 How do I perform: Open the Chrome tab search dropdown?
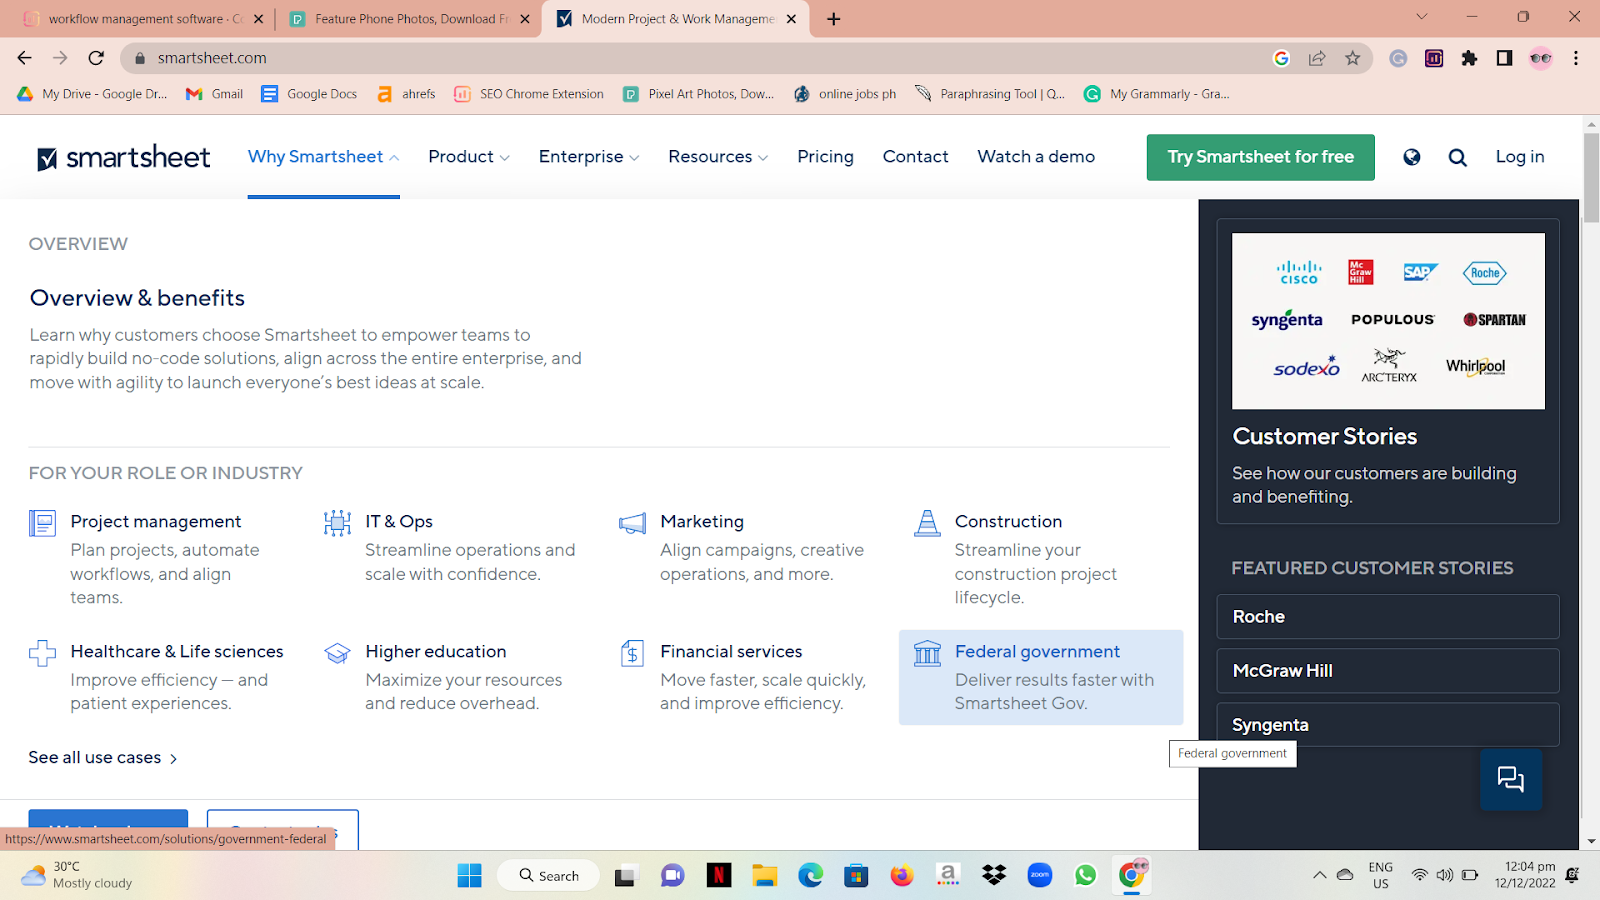click(1422, 17)
